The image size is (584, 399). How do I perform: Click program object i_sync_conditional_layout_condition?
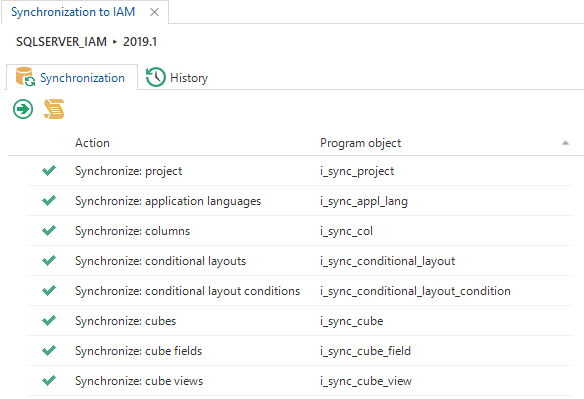pos(415,291)
